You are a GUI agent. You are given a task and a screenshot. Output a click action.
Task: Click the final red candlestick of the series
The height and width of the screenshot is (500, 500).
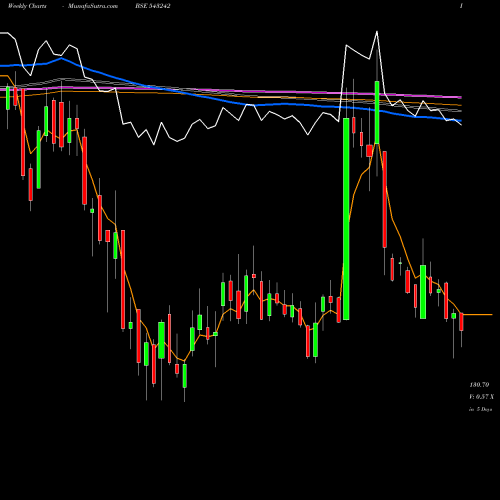pos(461,322)
